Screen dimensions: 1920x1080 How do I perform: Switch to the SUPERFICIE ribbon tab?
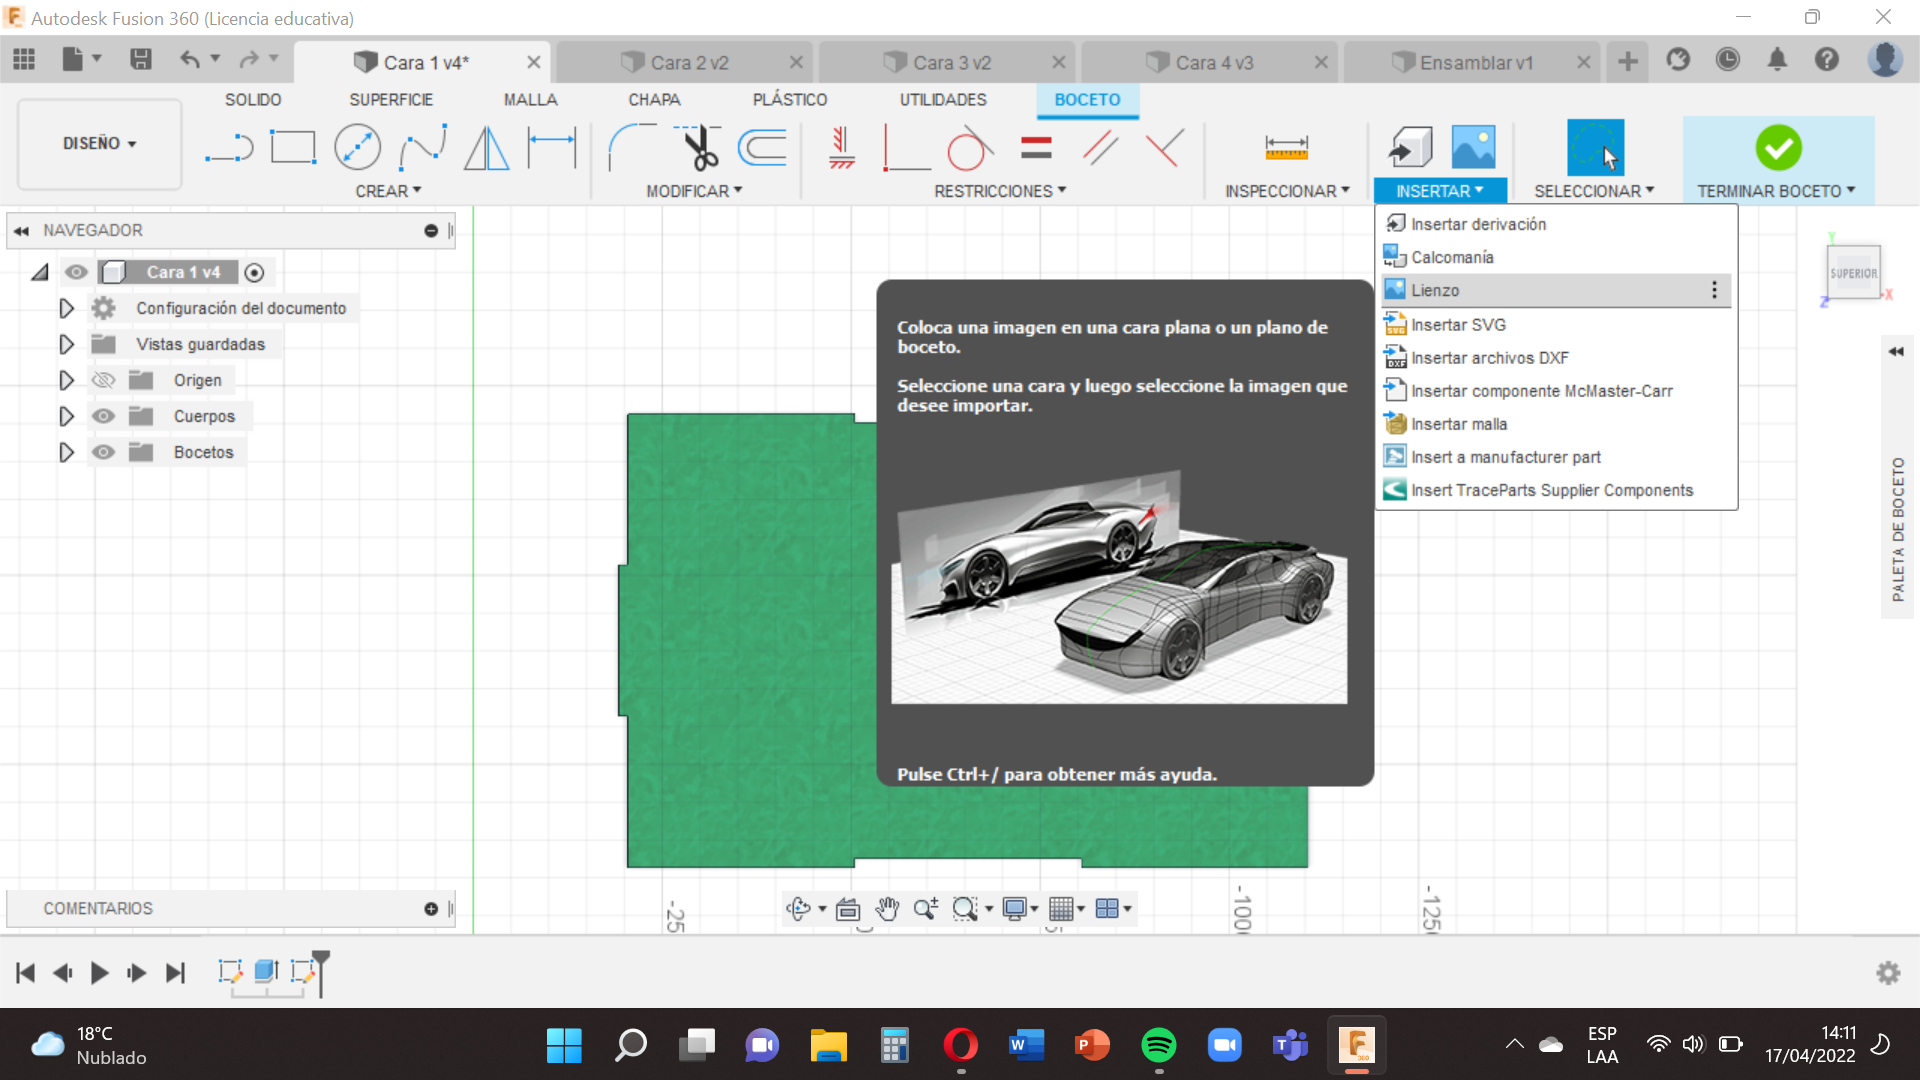click(391, 100)
